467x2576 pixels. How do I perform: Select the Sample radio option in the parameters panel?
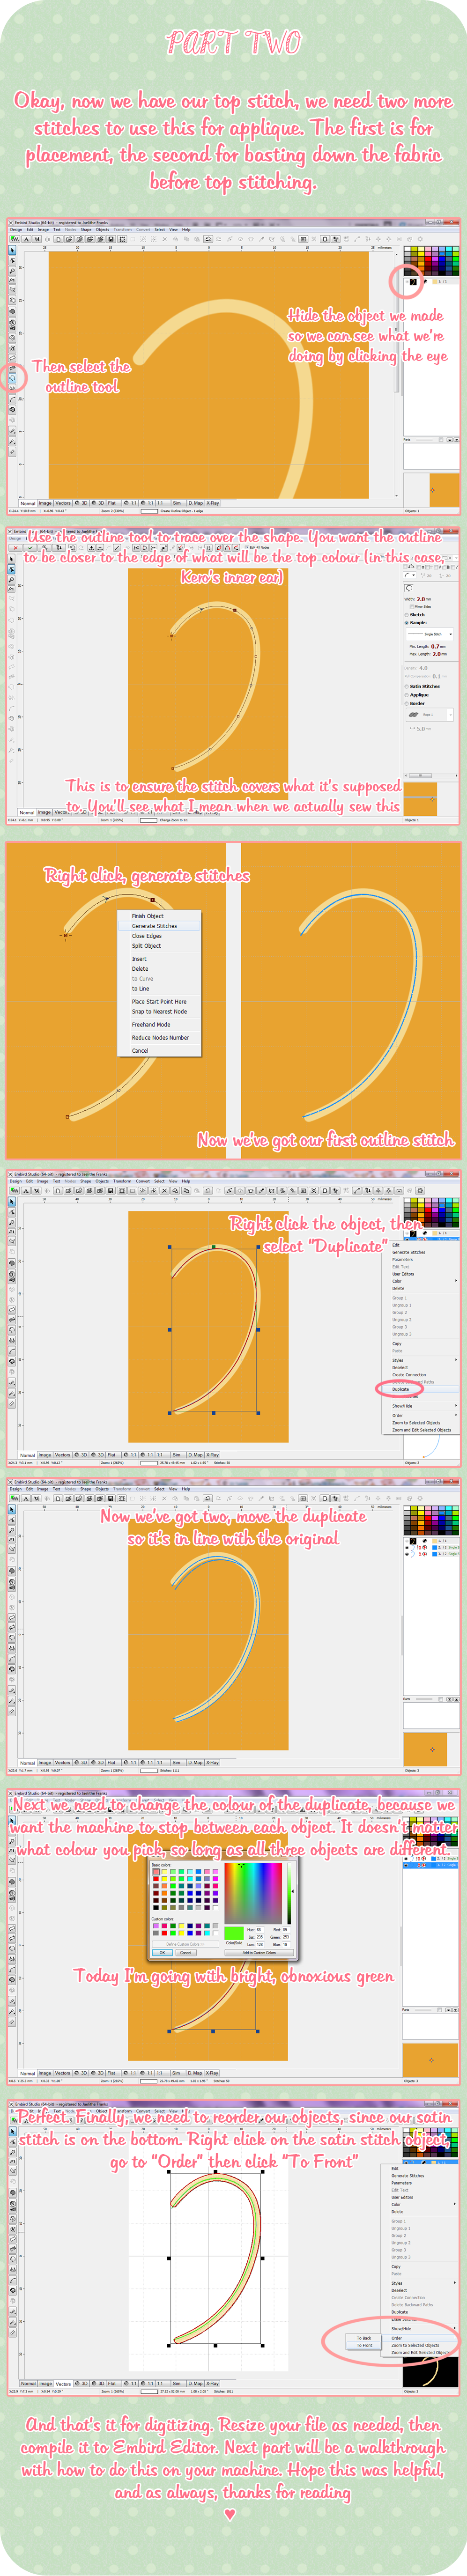(x=417, y=622)
